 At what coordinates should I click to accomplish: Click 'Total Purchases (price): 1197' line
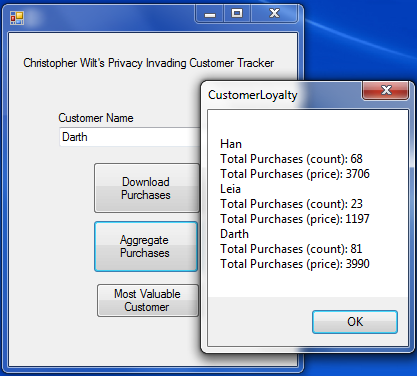(x=295, y=219)
